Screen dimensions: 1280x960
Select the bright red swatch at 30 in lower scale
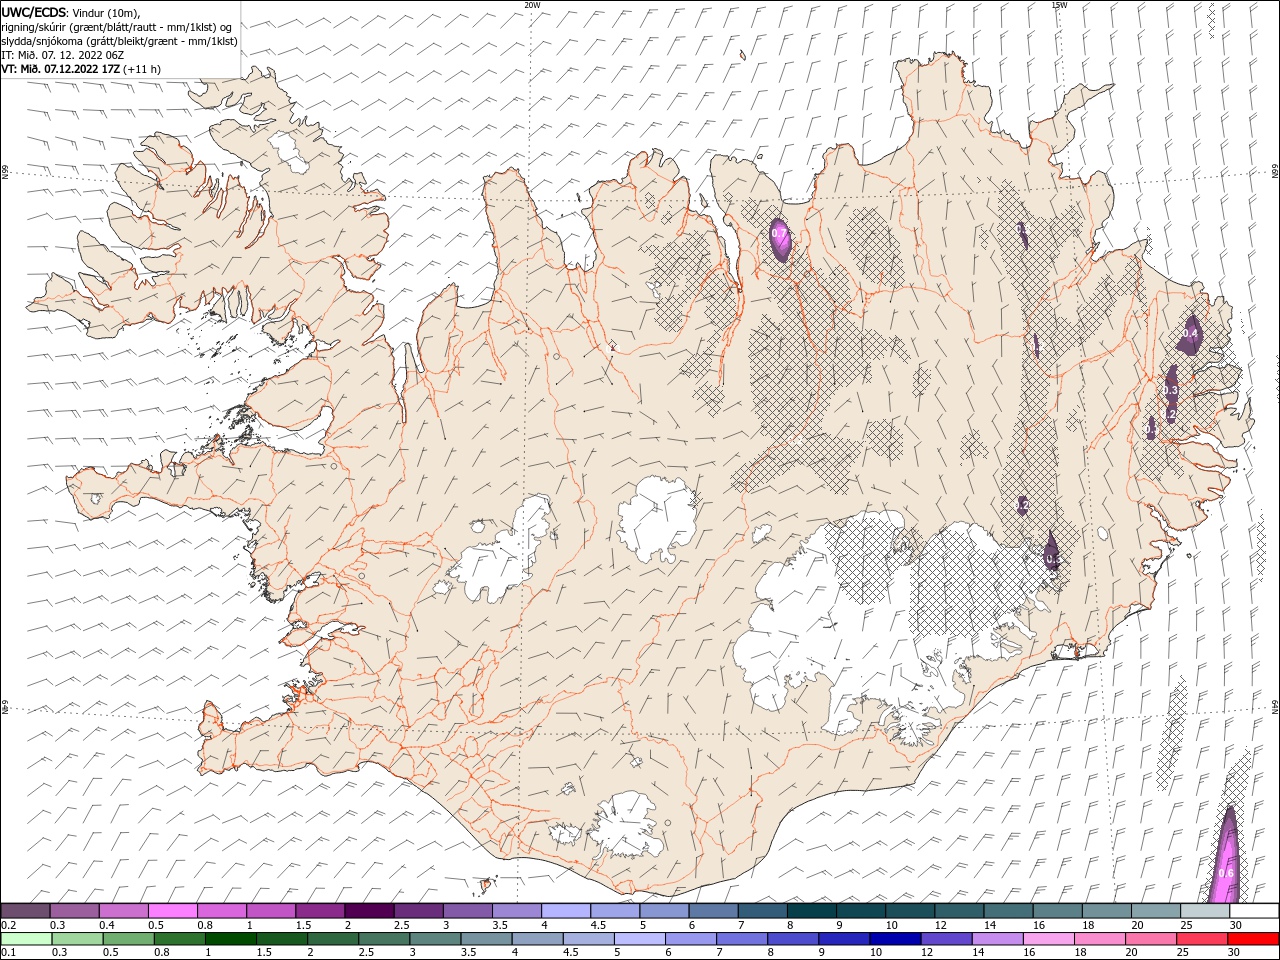(x=1253, y=939)
